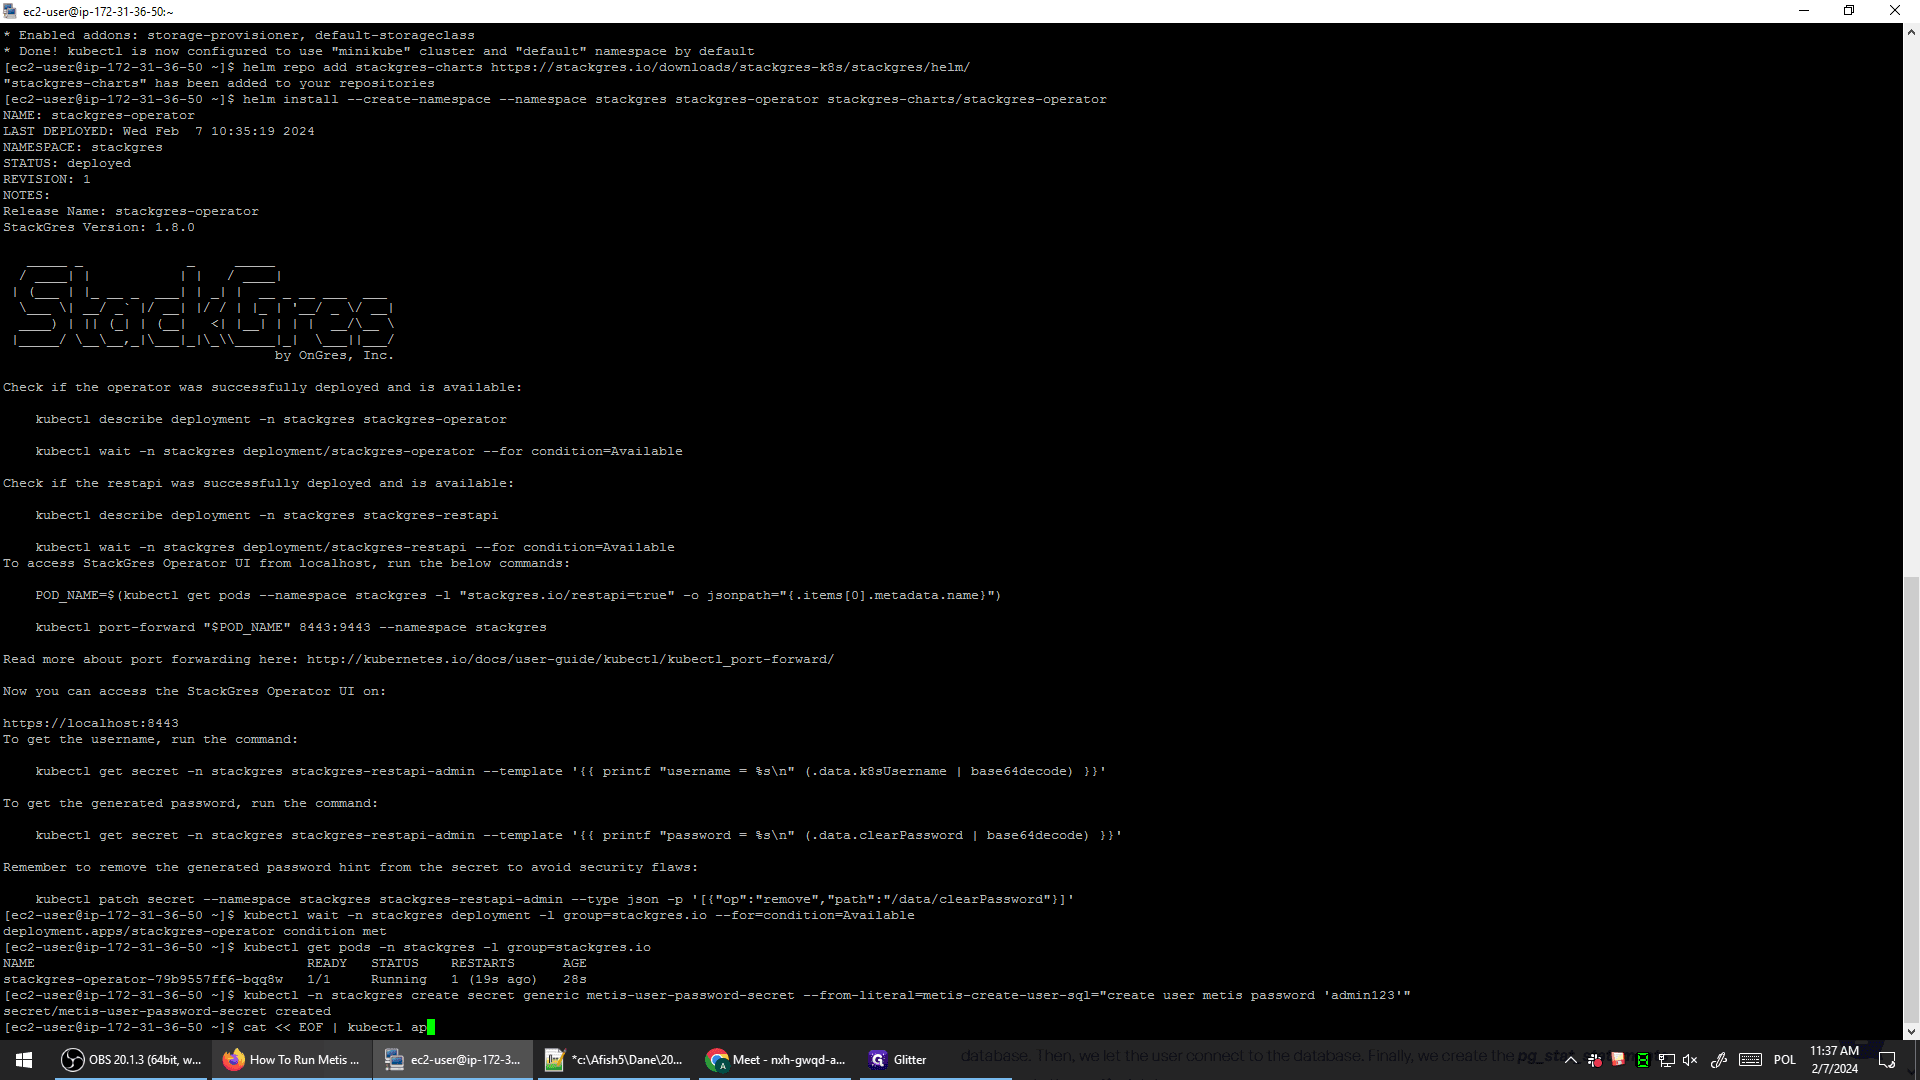Open the Notepad++ c:\Afish5 taskbar window

pyautogui.click(x=614, y=1060)
